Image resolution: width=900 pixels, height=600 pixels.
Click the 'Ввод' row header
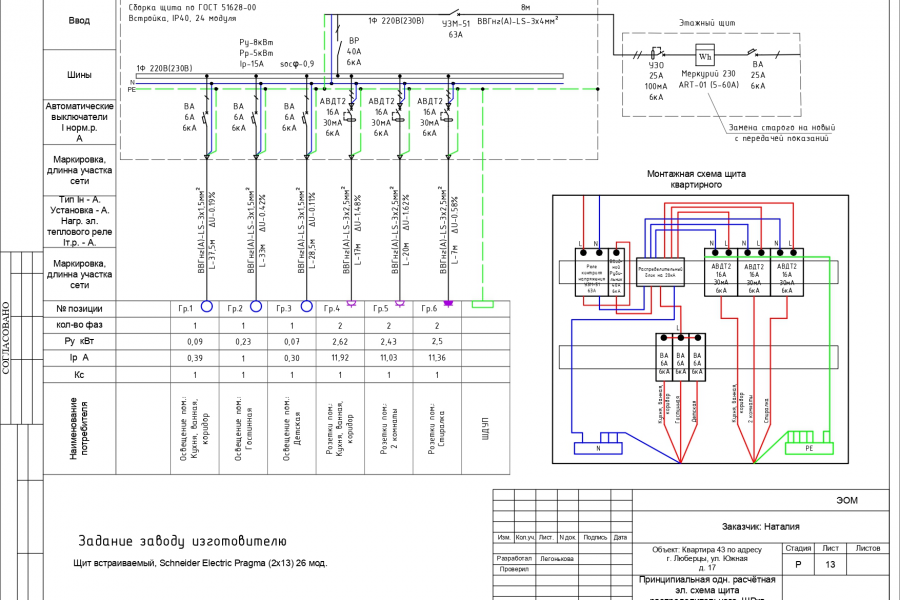click(79, 21)
